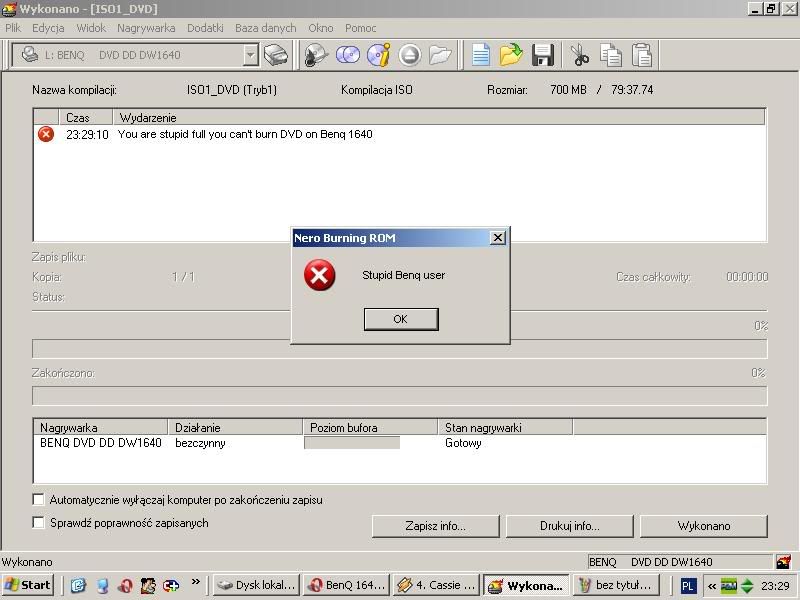
Task: Click the Wykonano button
Action: 704,526
